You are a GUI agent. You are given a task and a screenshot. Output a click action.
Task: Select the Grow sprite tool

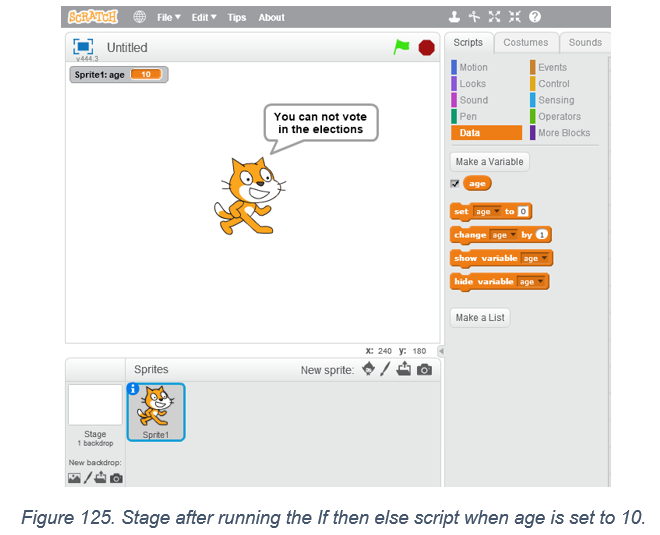pyautogui.click(x=495, y=17)
